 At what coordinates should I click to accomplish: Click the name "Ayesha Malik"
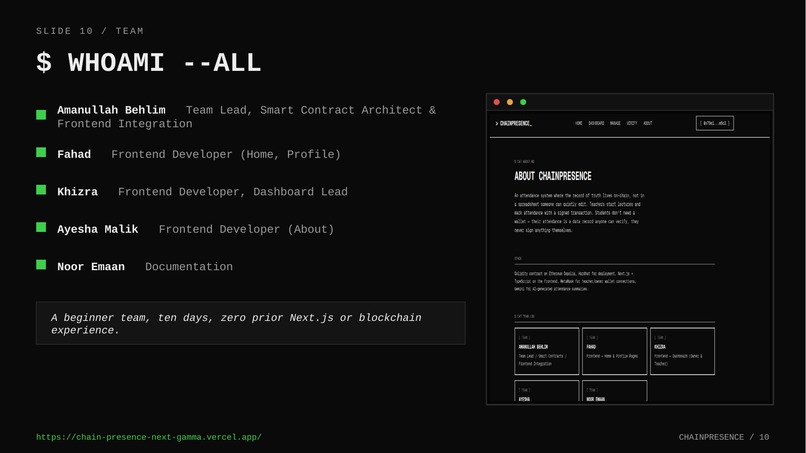pyautogui.click(x=98, y=229)
